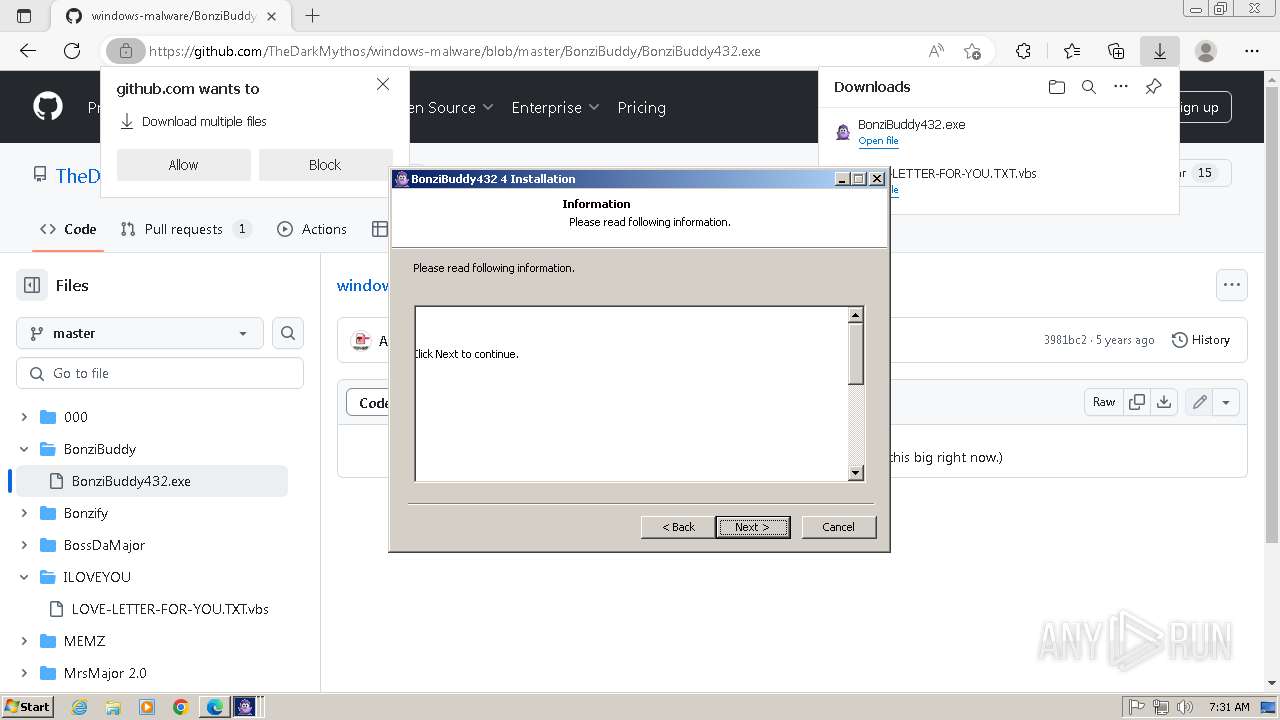
Task: Open the three-dot file actions menu
Action: point(1232,285)
